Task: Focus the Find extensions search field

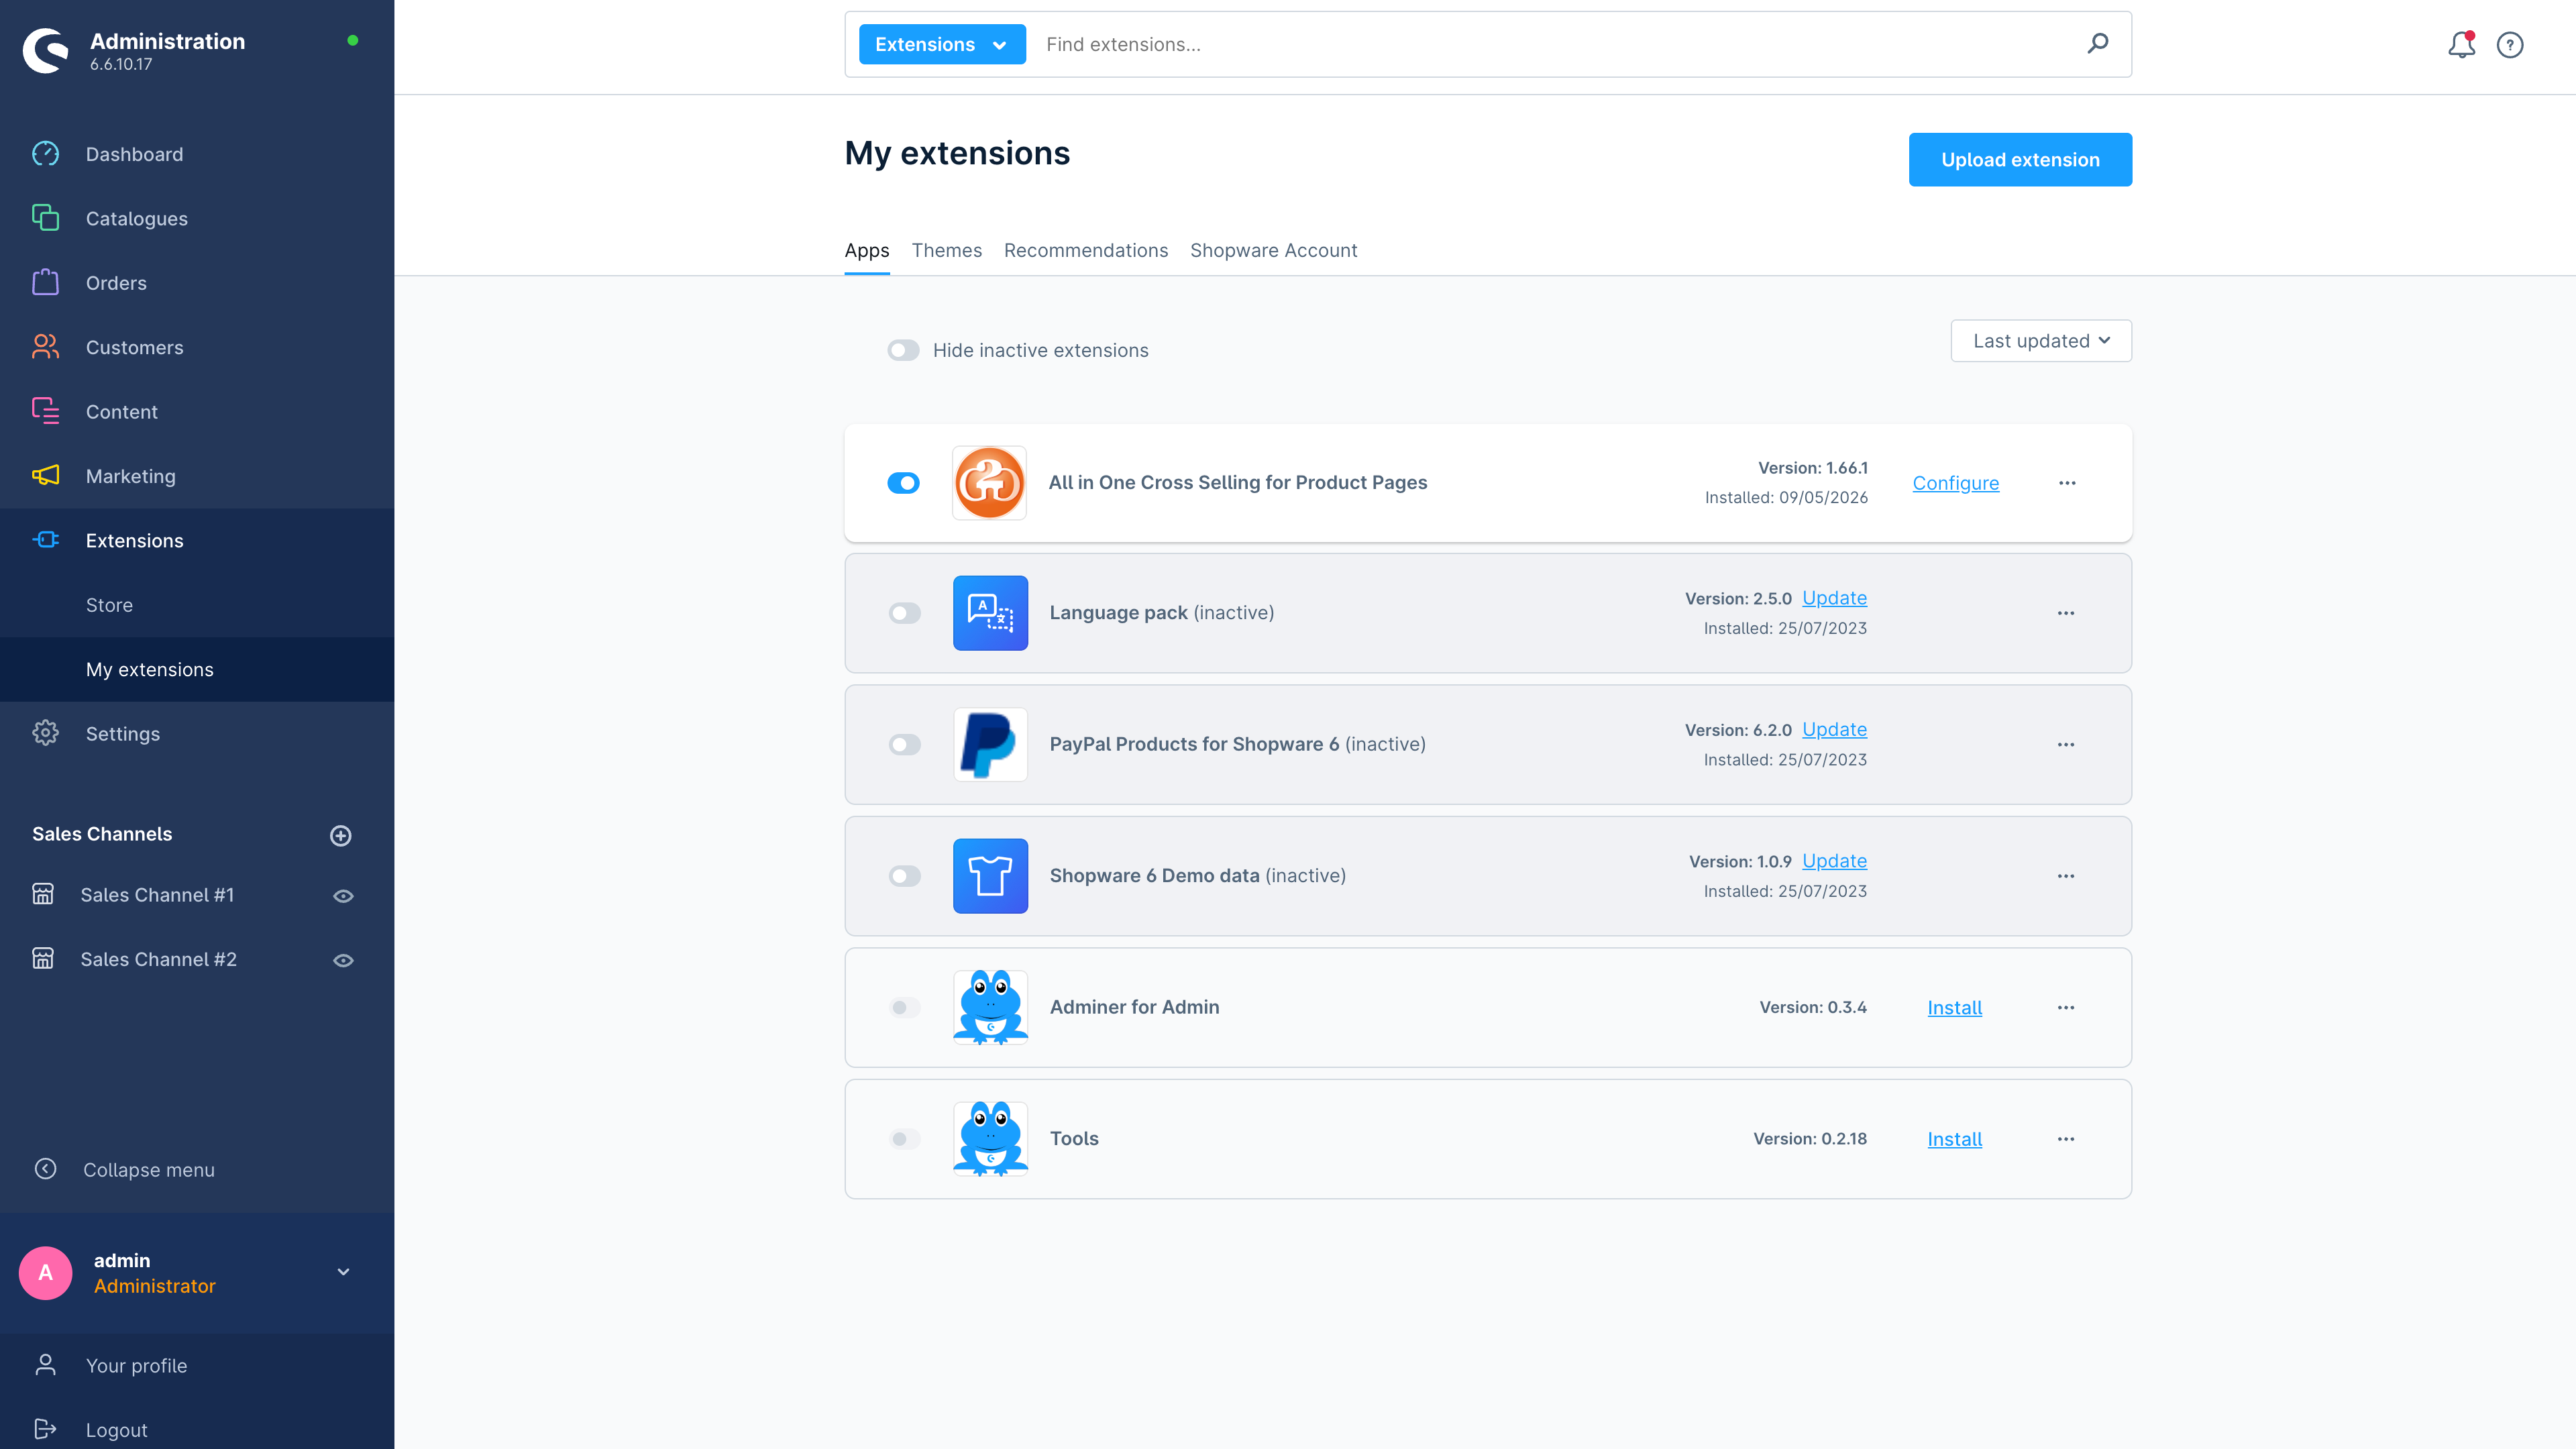Action: click(1555, 44)
